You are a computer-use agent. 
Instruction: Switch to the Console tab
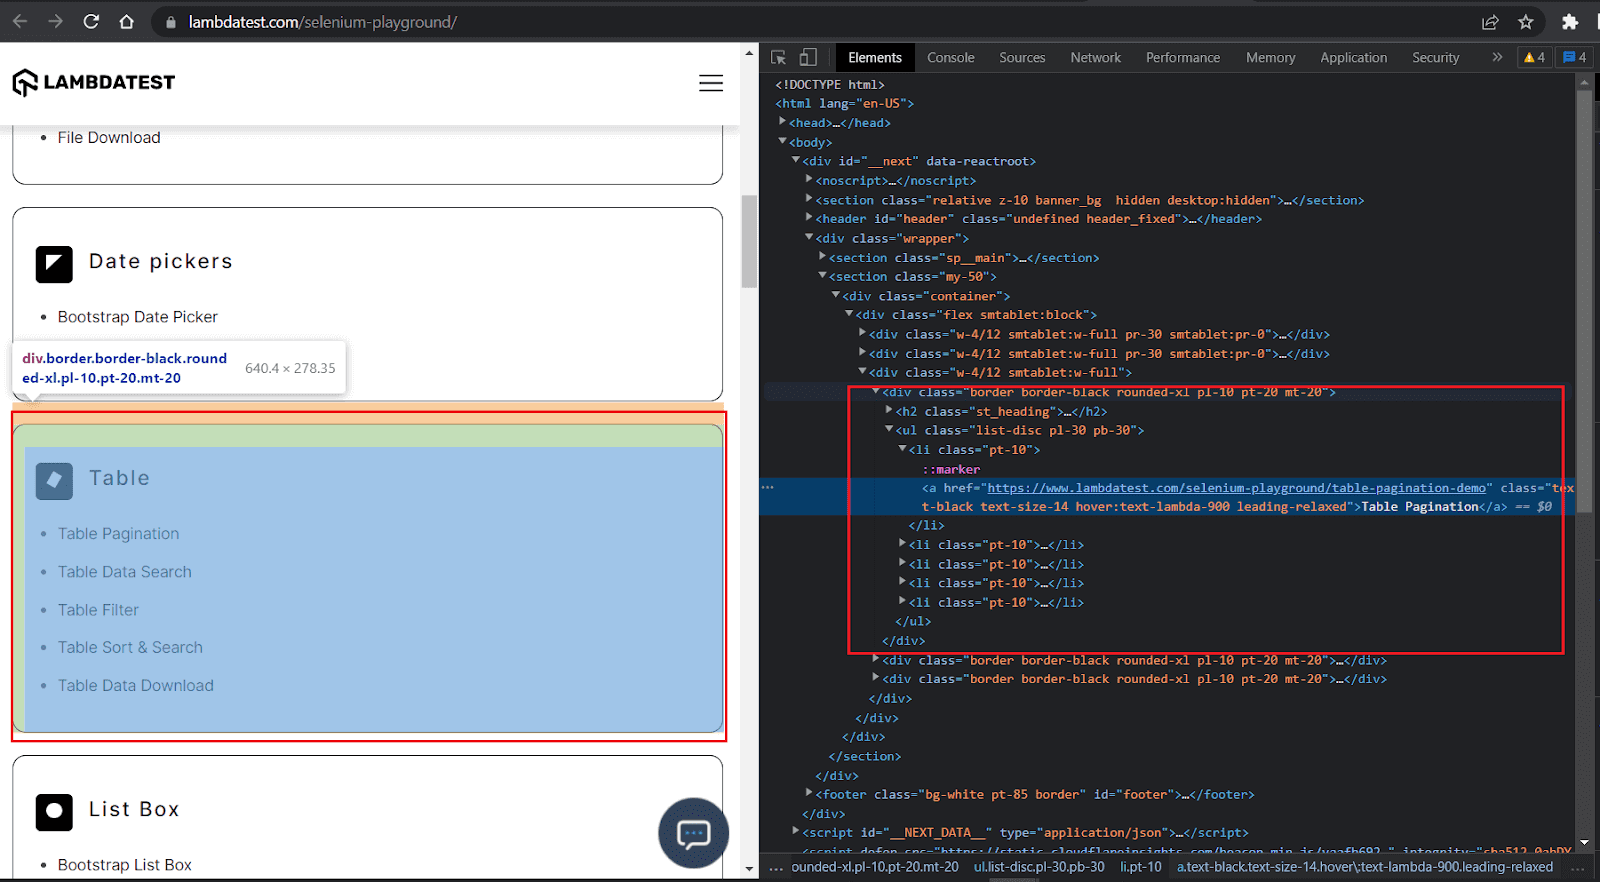pyautogui.click(x=951, y=57)
